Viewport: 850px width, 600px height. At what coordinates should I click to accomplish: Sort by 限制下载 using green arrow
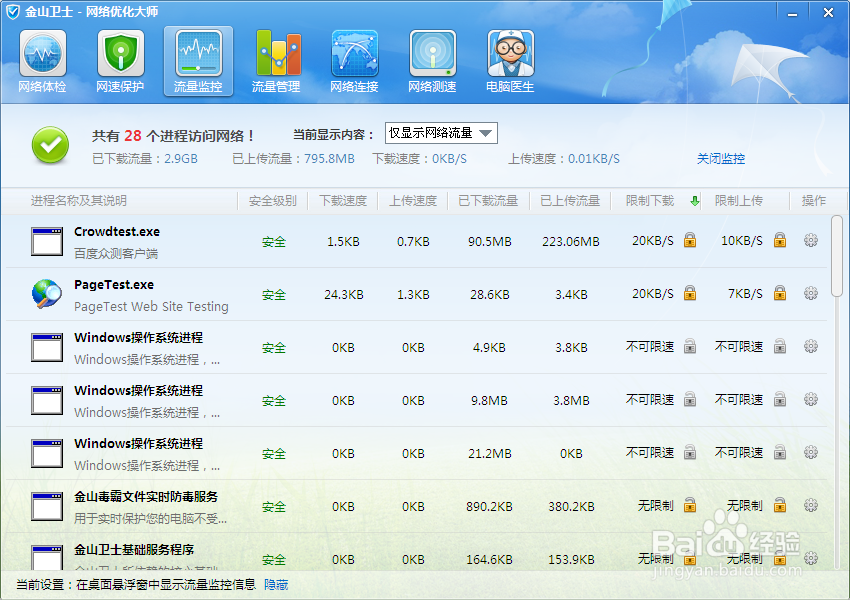(x=694, y=201)
